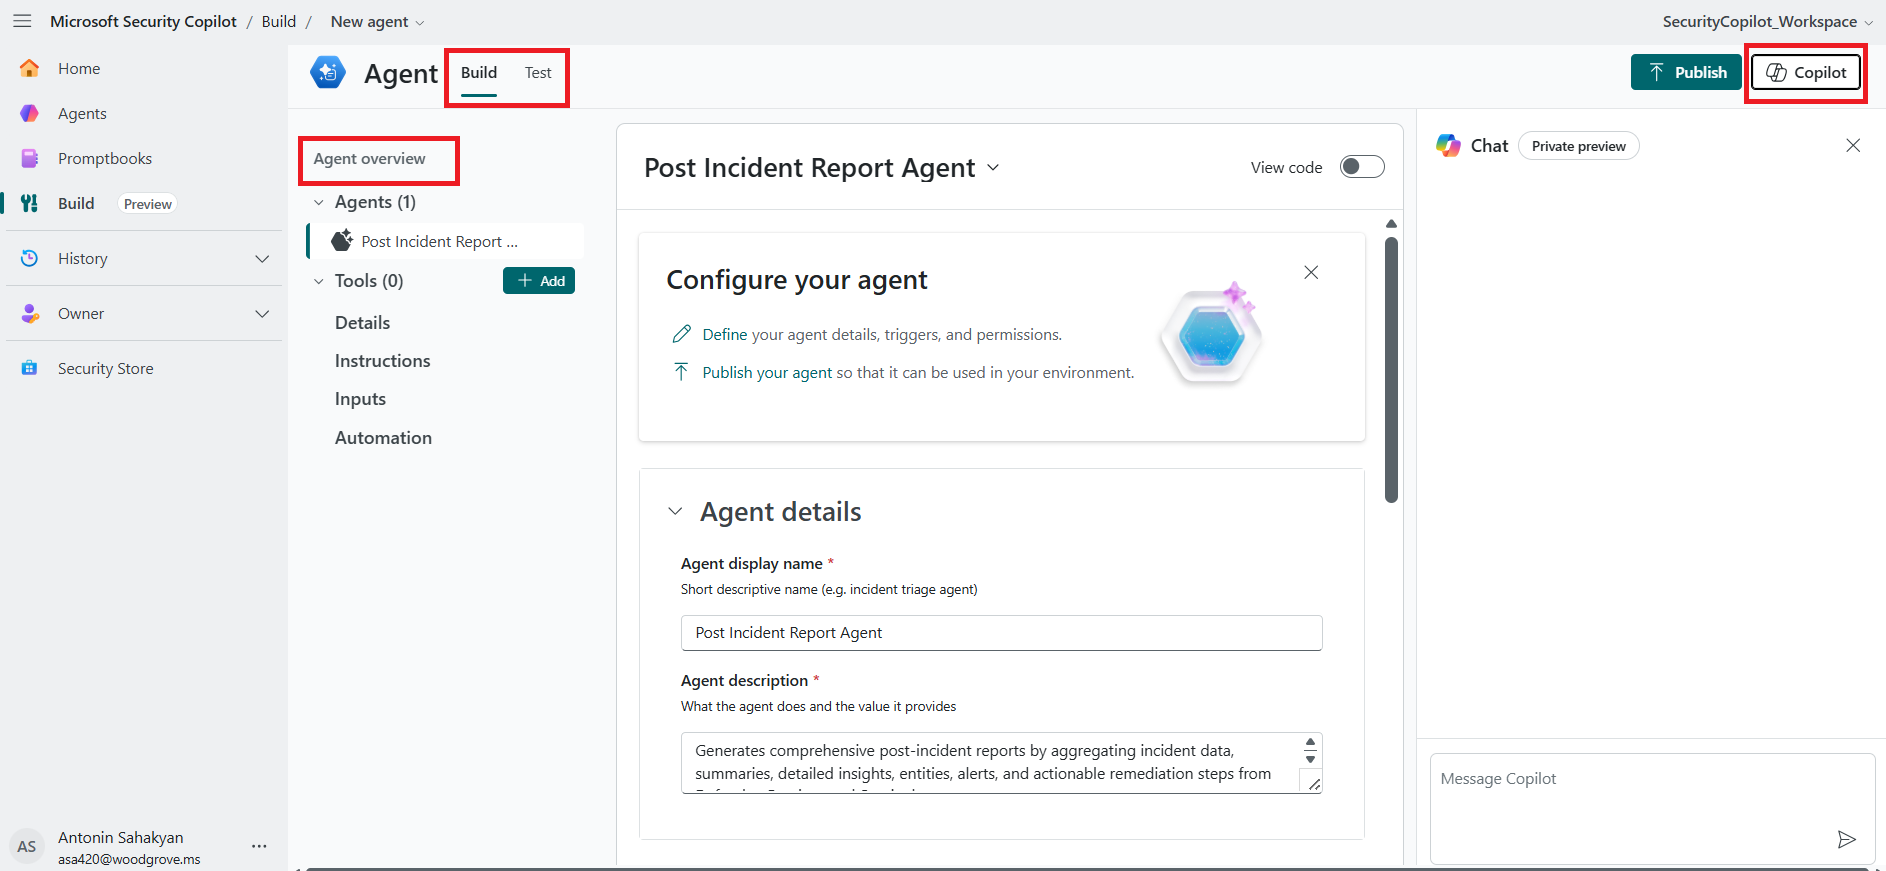Dismiss the Configure your agent card
Screen dimensions: 1886x871
pyautogui.click(x=1311, y=273)
